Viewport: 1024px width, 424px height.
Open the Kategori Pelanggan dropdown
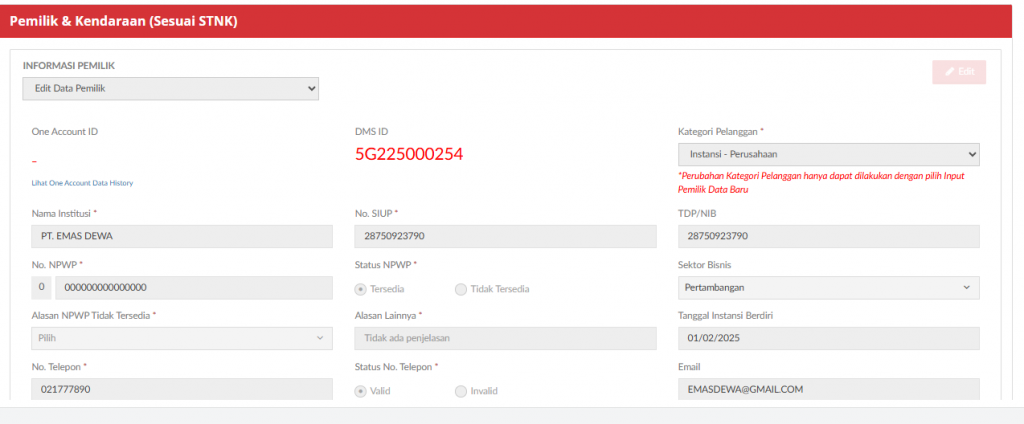point(828,154)
